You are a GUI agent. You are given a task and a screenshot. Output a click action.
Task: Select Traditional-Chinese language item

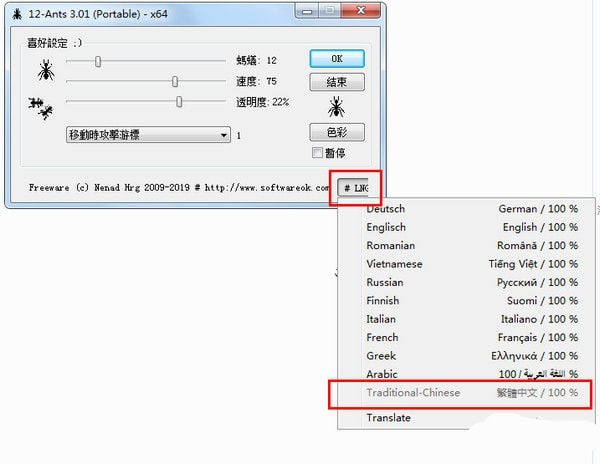point(466,393)
